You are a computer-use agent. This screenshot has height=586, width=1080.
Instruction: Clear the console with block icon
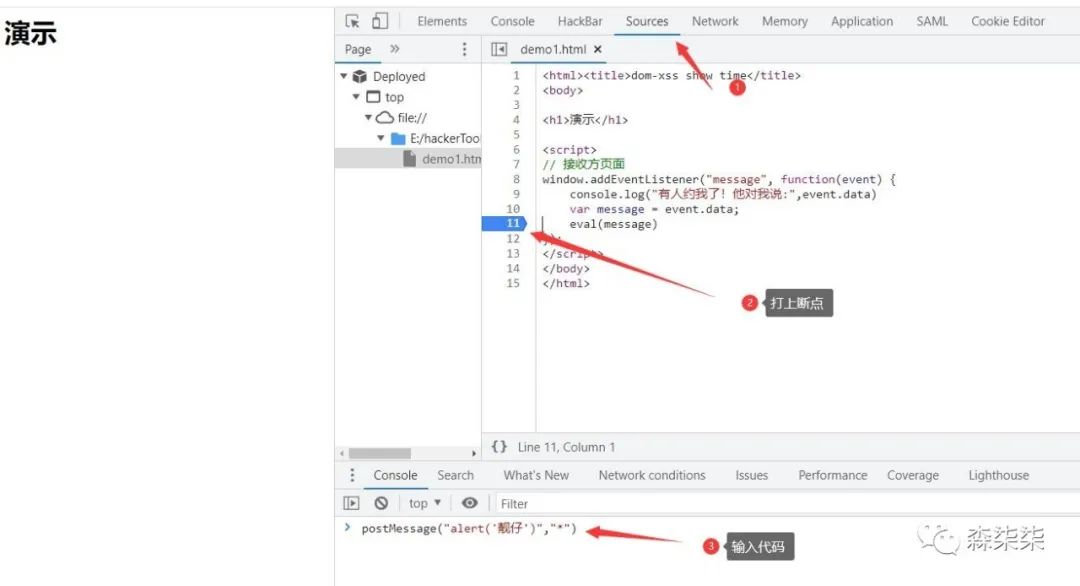[x=381, y=503]
